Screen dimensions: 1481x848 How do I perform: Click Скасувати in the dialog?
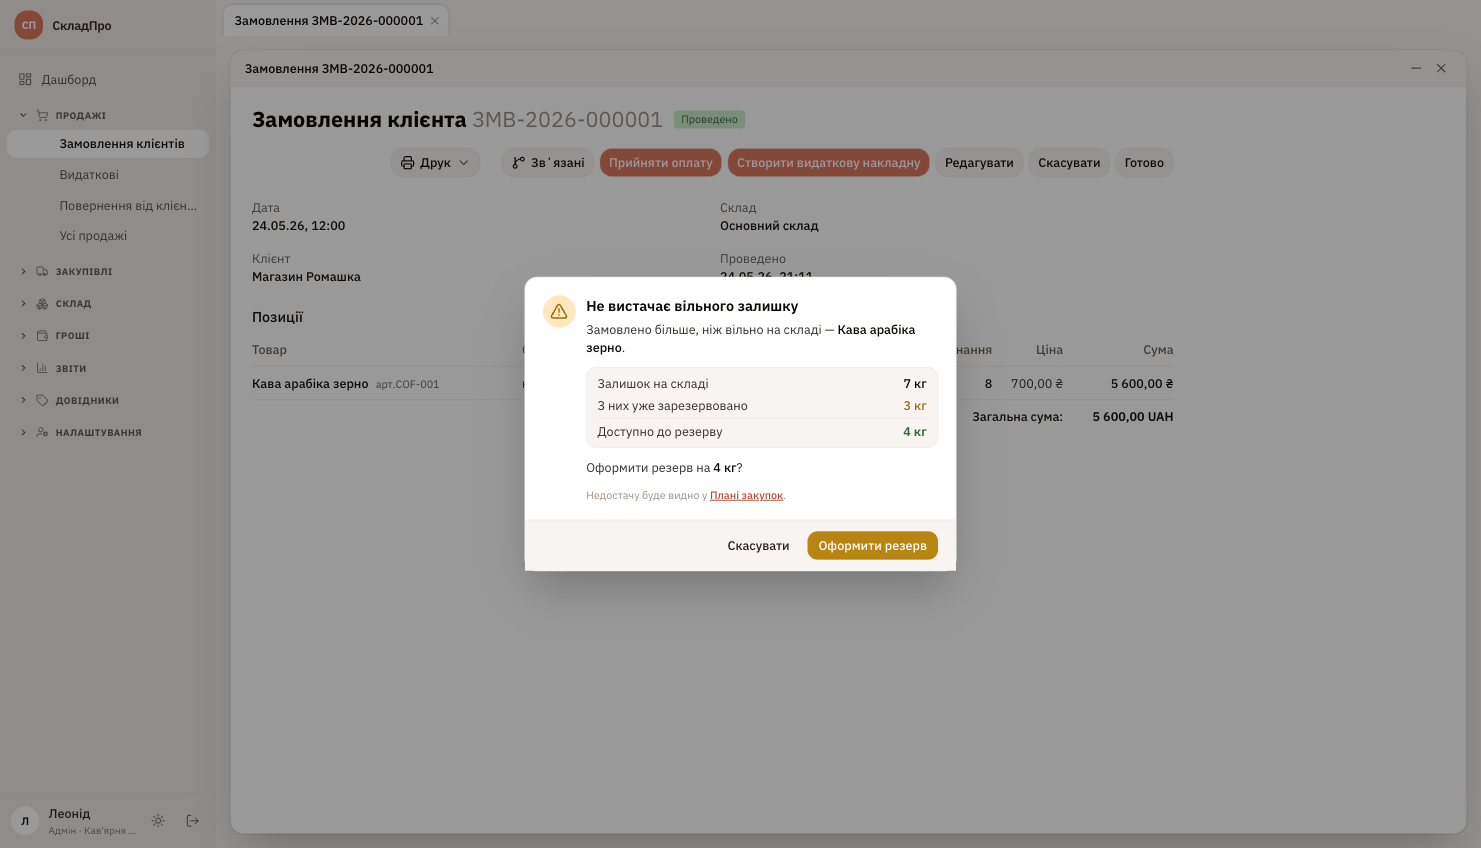(758, 546)
